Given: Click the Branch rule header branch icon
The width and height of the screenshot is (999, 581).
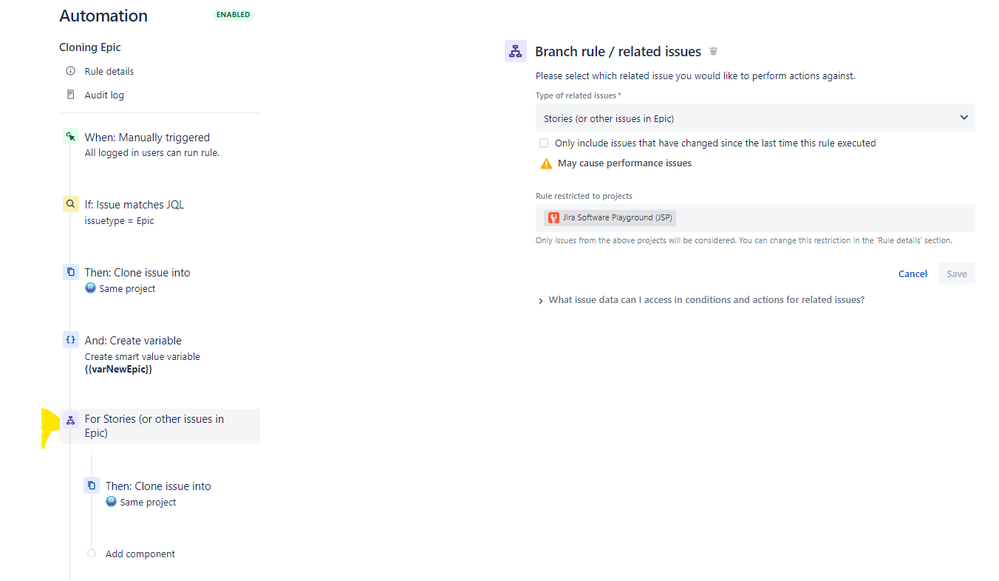Looking at the screenshot, I should (x=515, y=51).
